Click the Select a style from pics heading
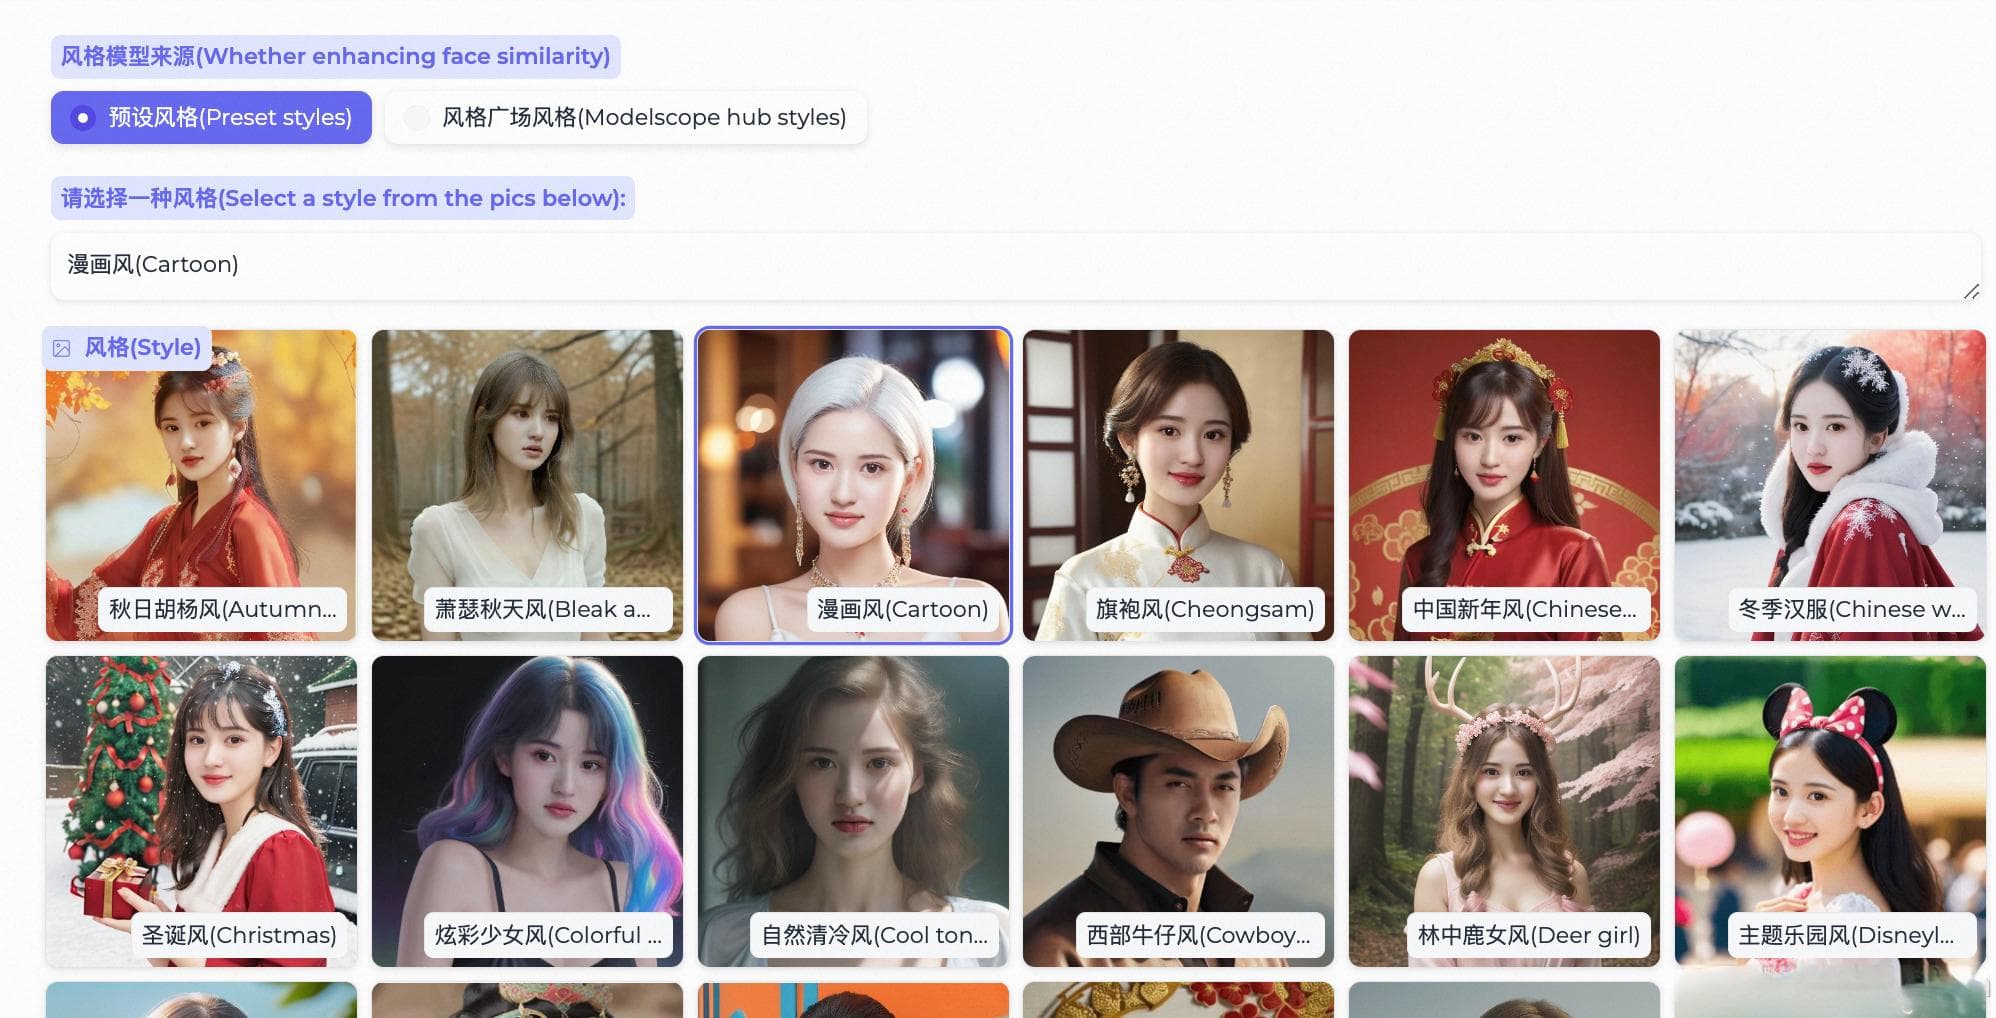The width and height of the screenshot is (1996, 1018). (x=343, y=199)
